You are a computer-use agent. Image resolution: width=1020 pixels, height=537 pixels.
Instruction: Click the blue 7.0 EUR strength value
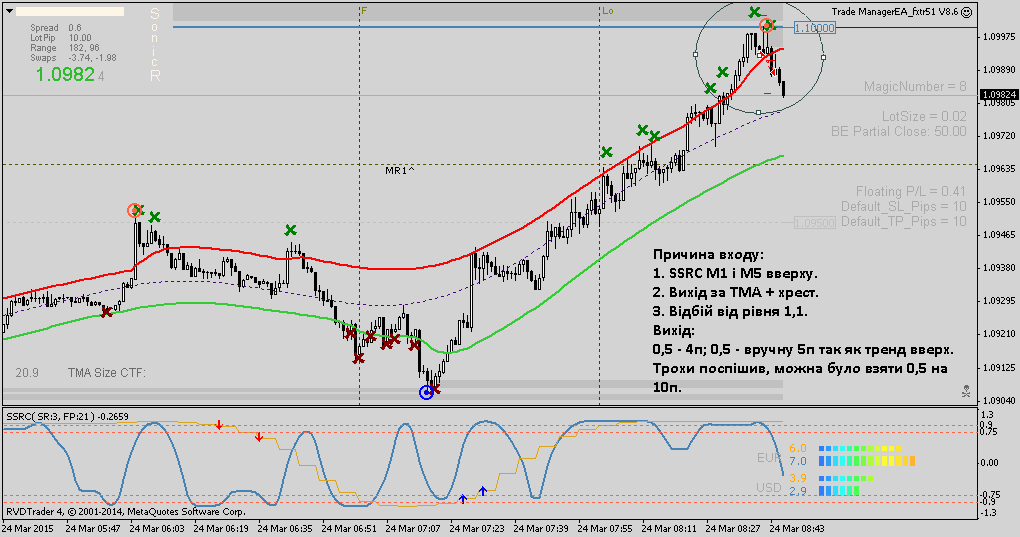[x=798, y=462]
